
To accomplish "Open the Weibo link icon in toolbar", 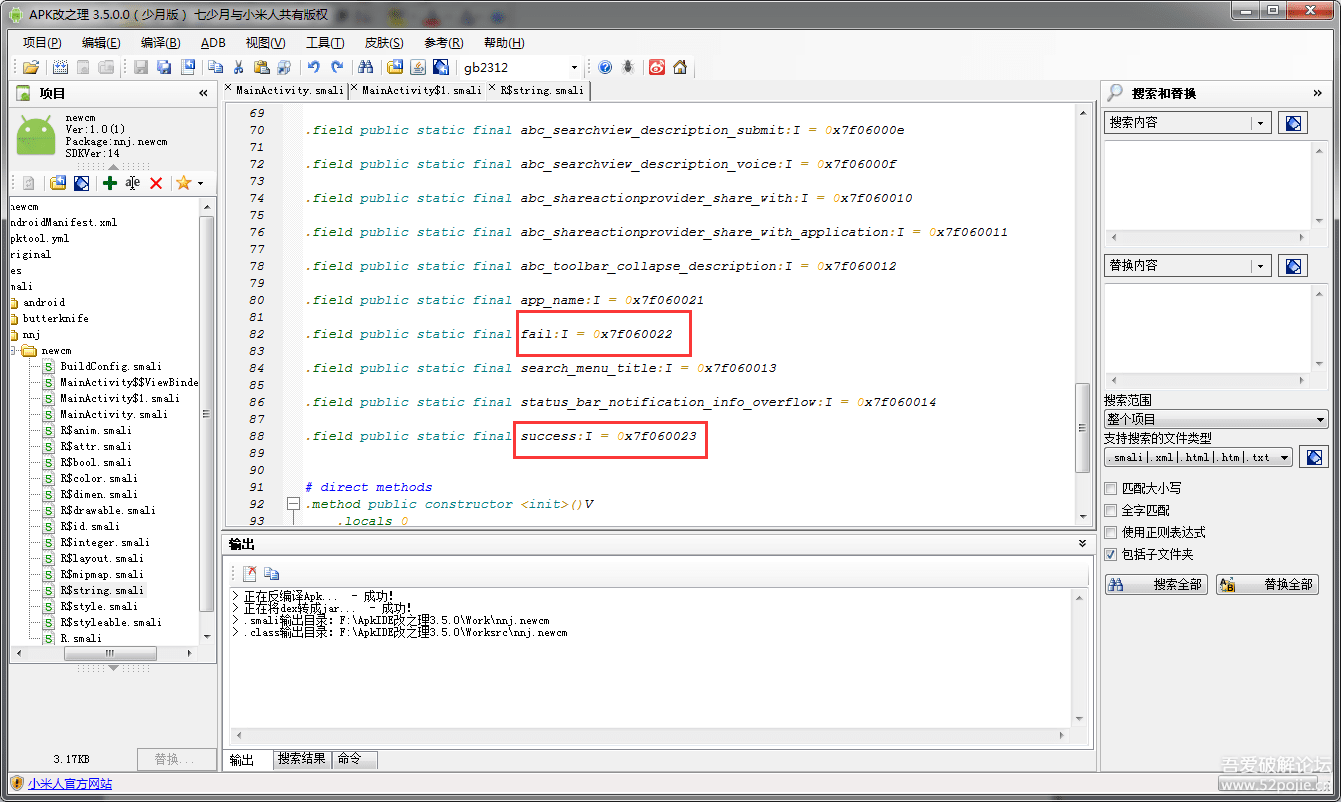I will [657, 67].
